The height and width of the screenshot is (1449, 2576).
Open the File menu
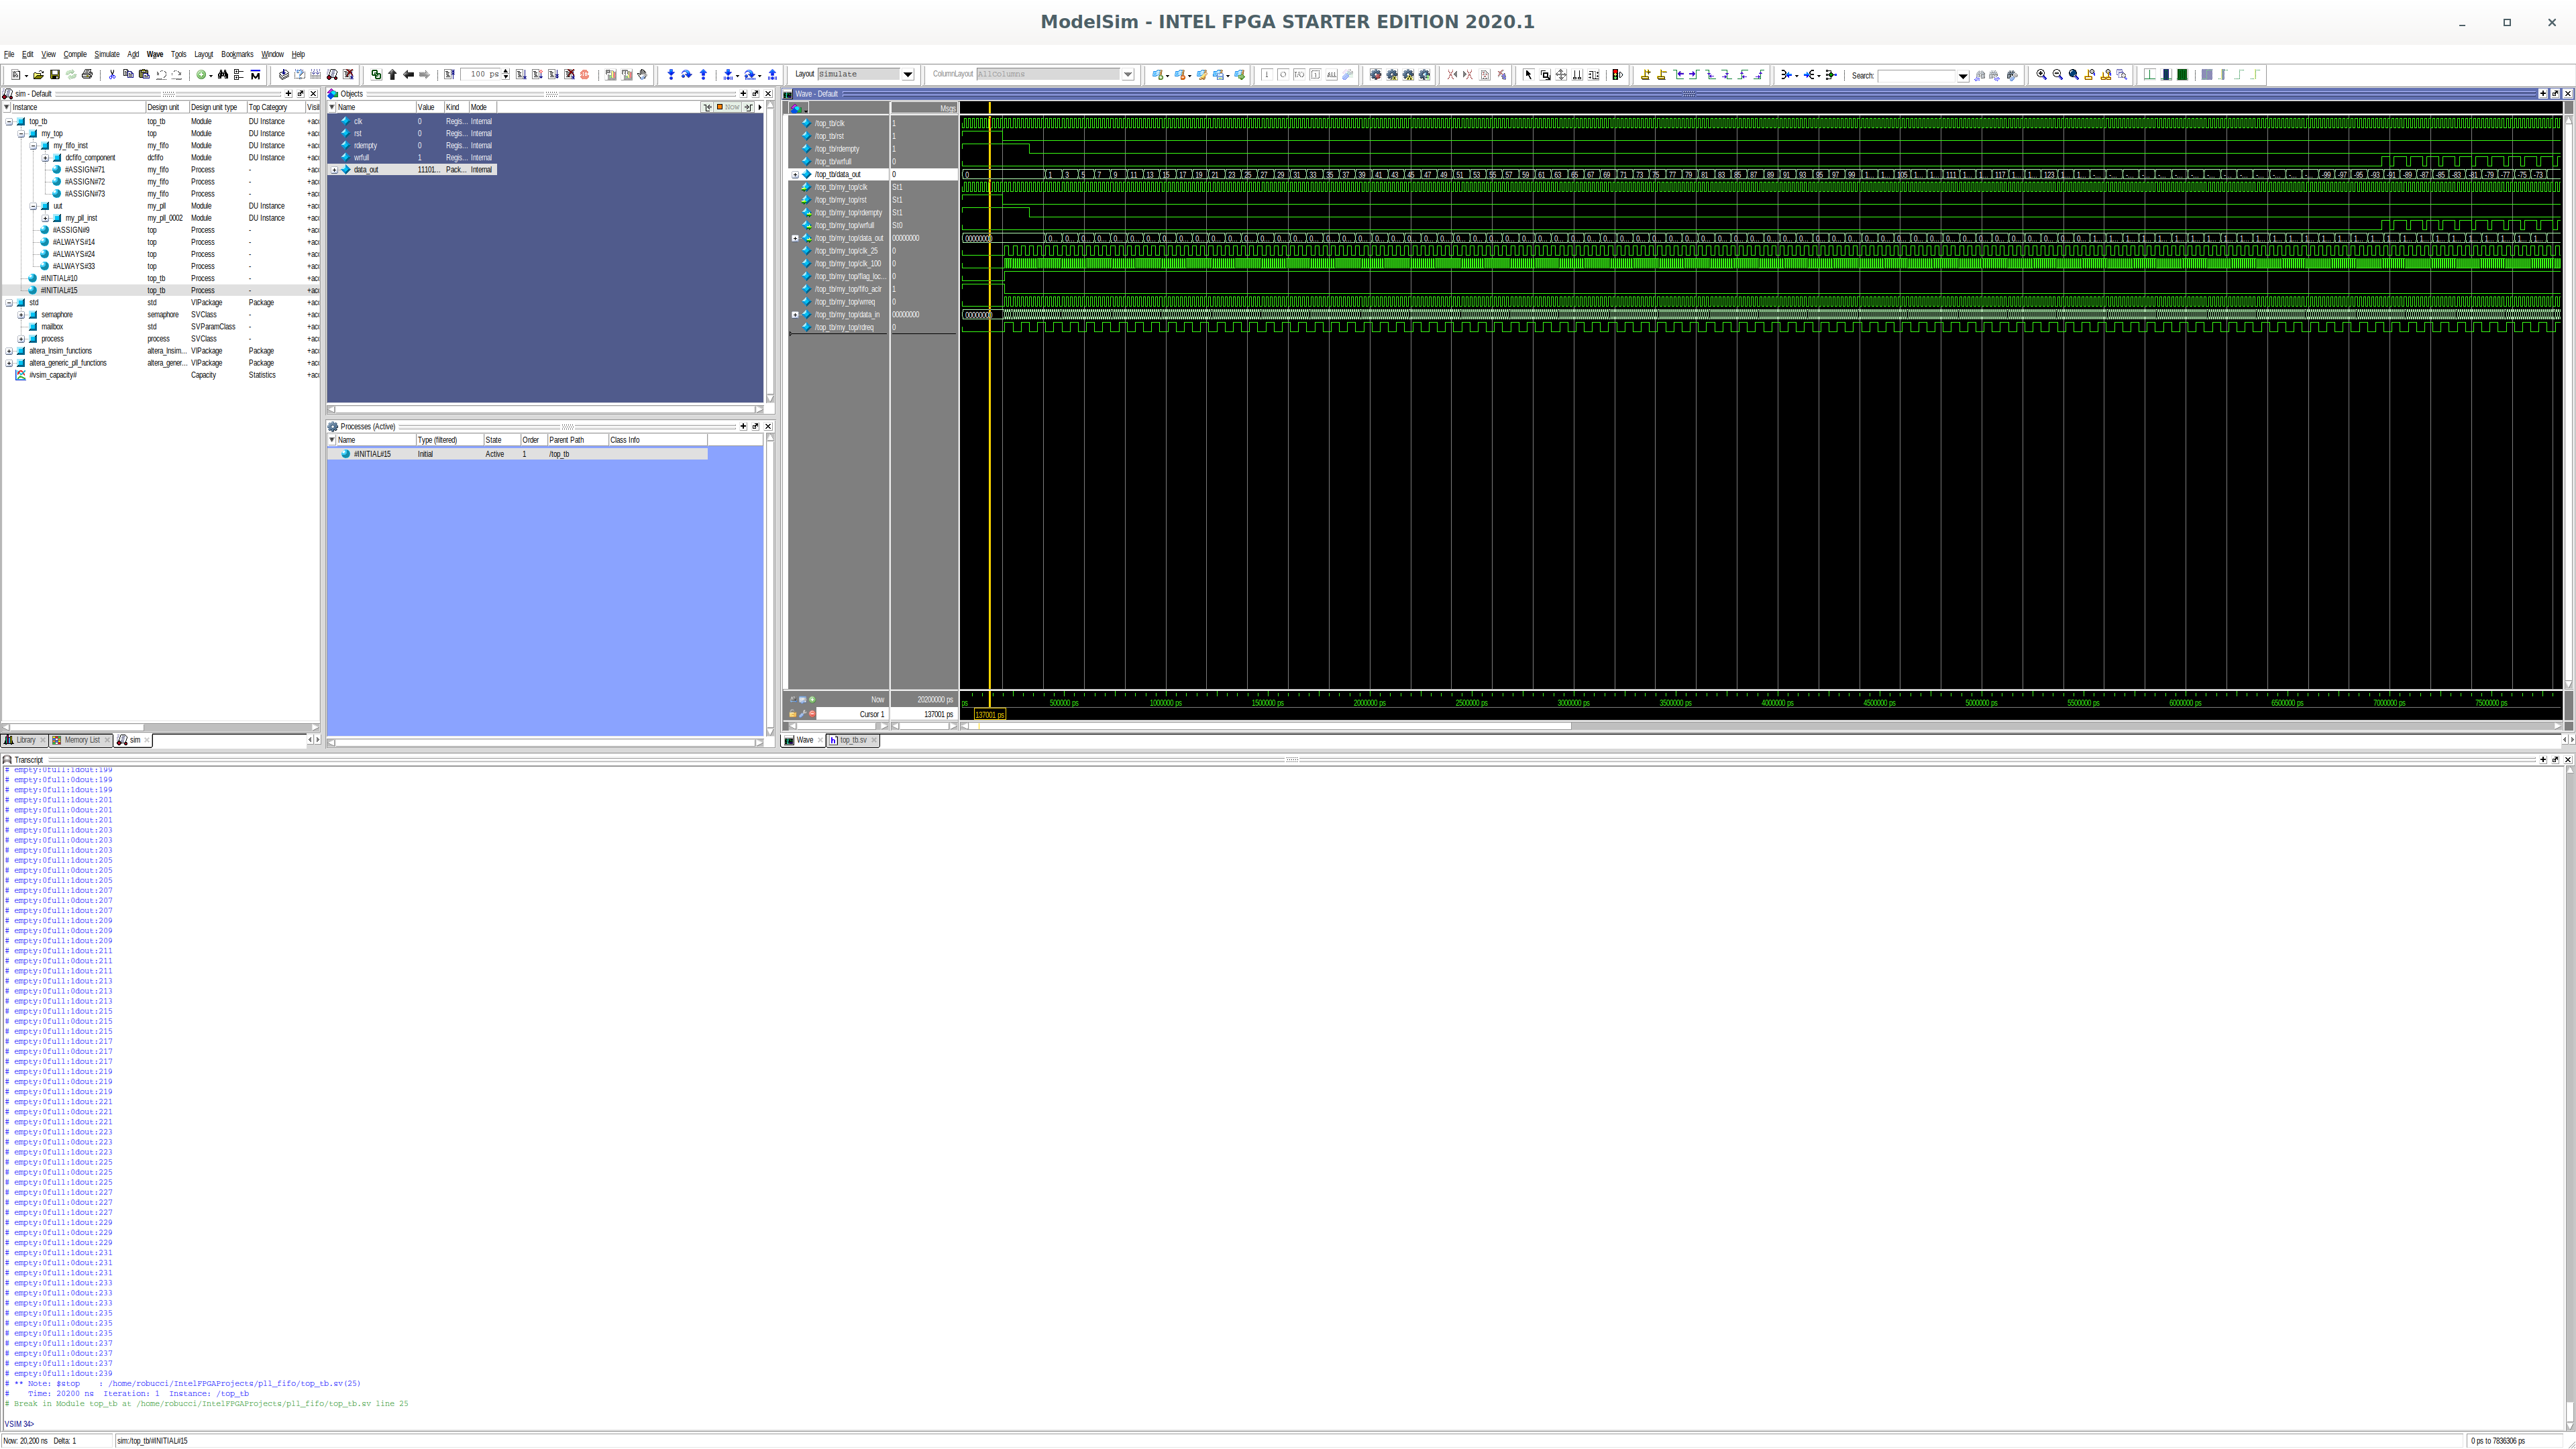9,55
